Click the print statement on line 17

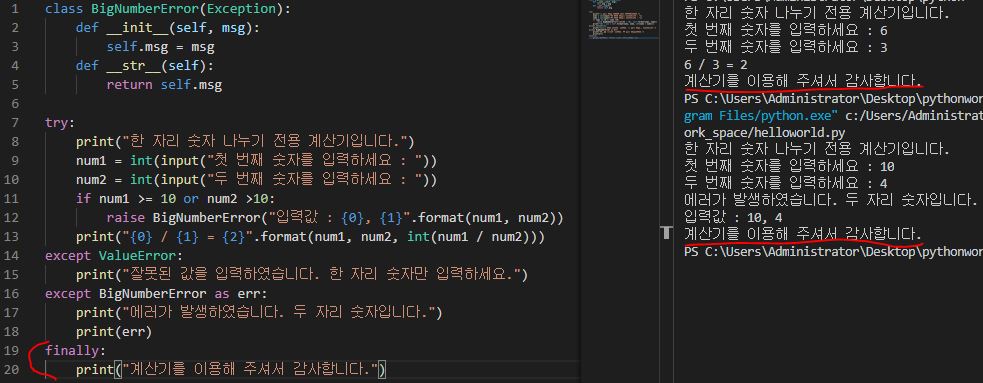260,312
